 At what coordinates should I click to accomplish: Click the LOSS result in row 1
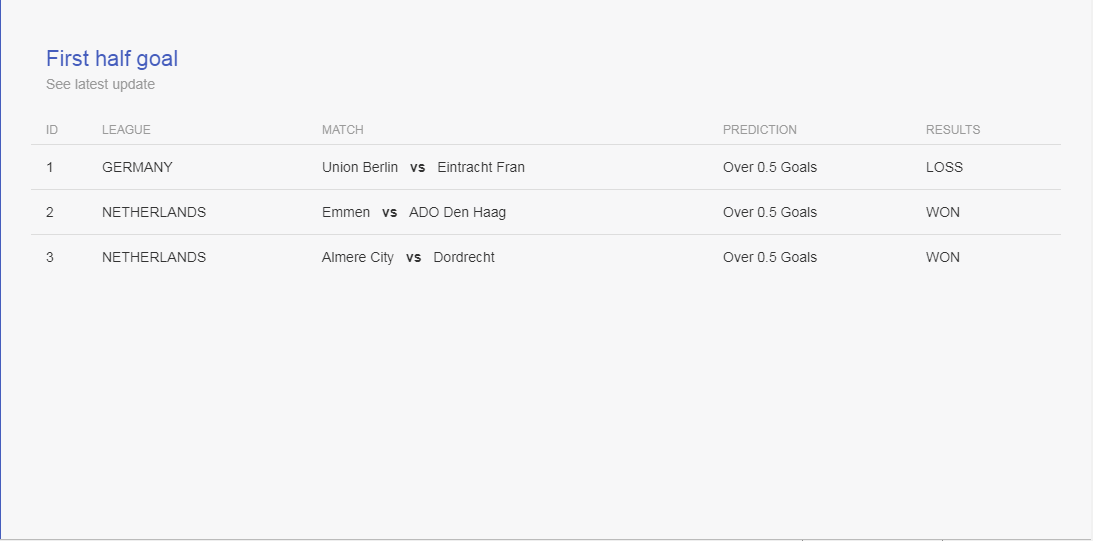(944, 167)
